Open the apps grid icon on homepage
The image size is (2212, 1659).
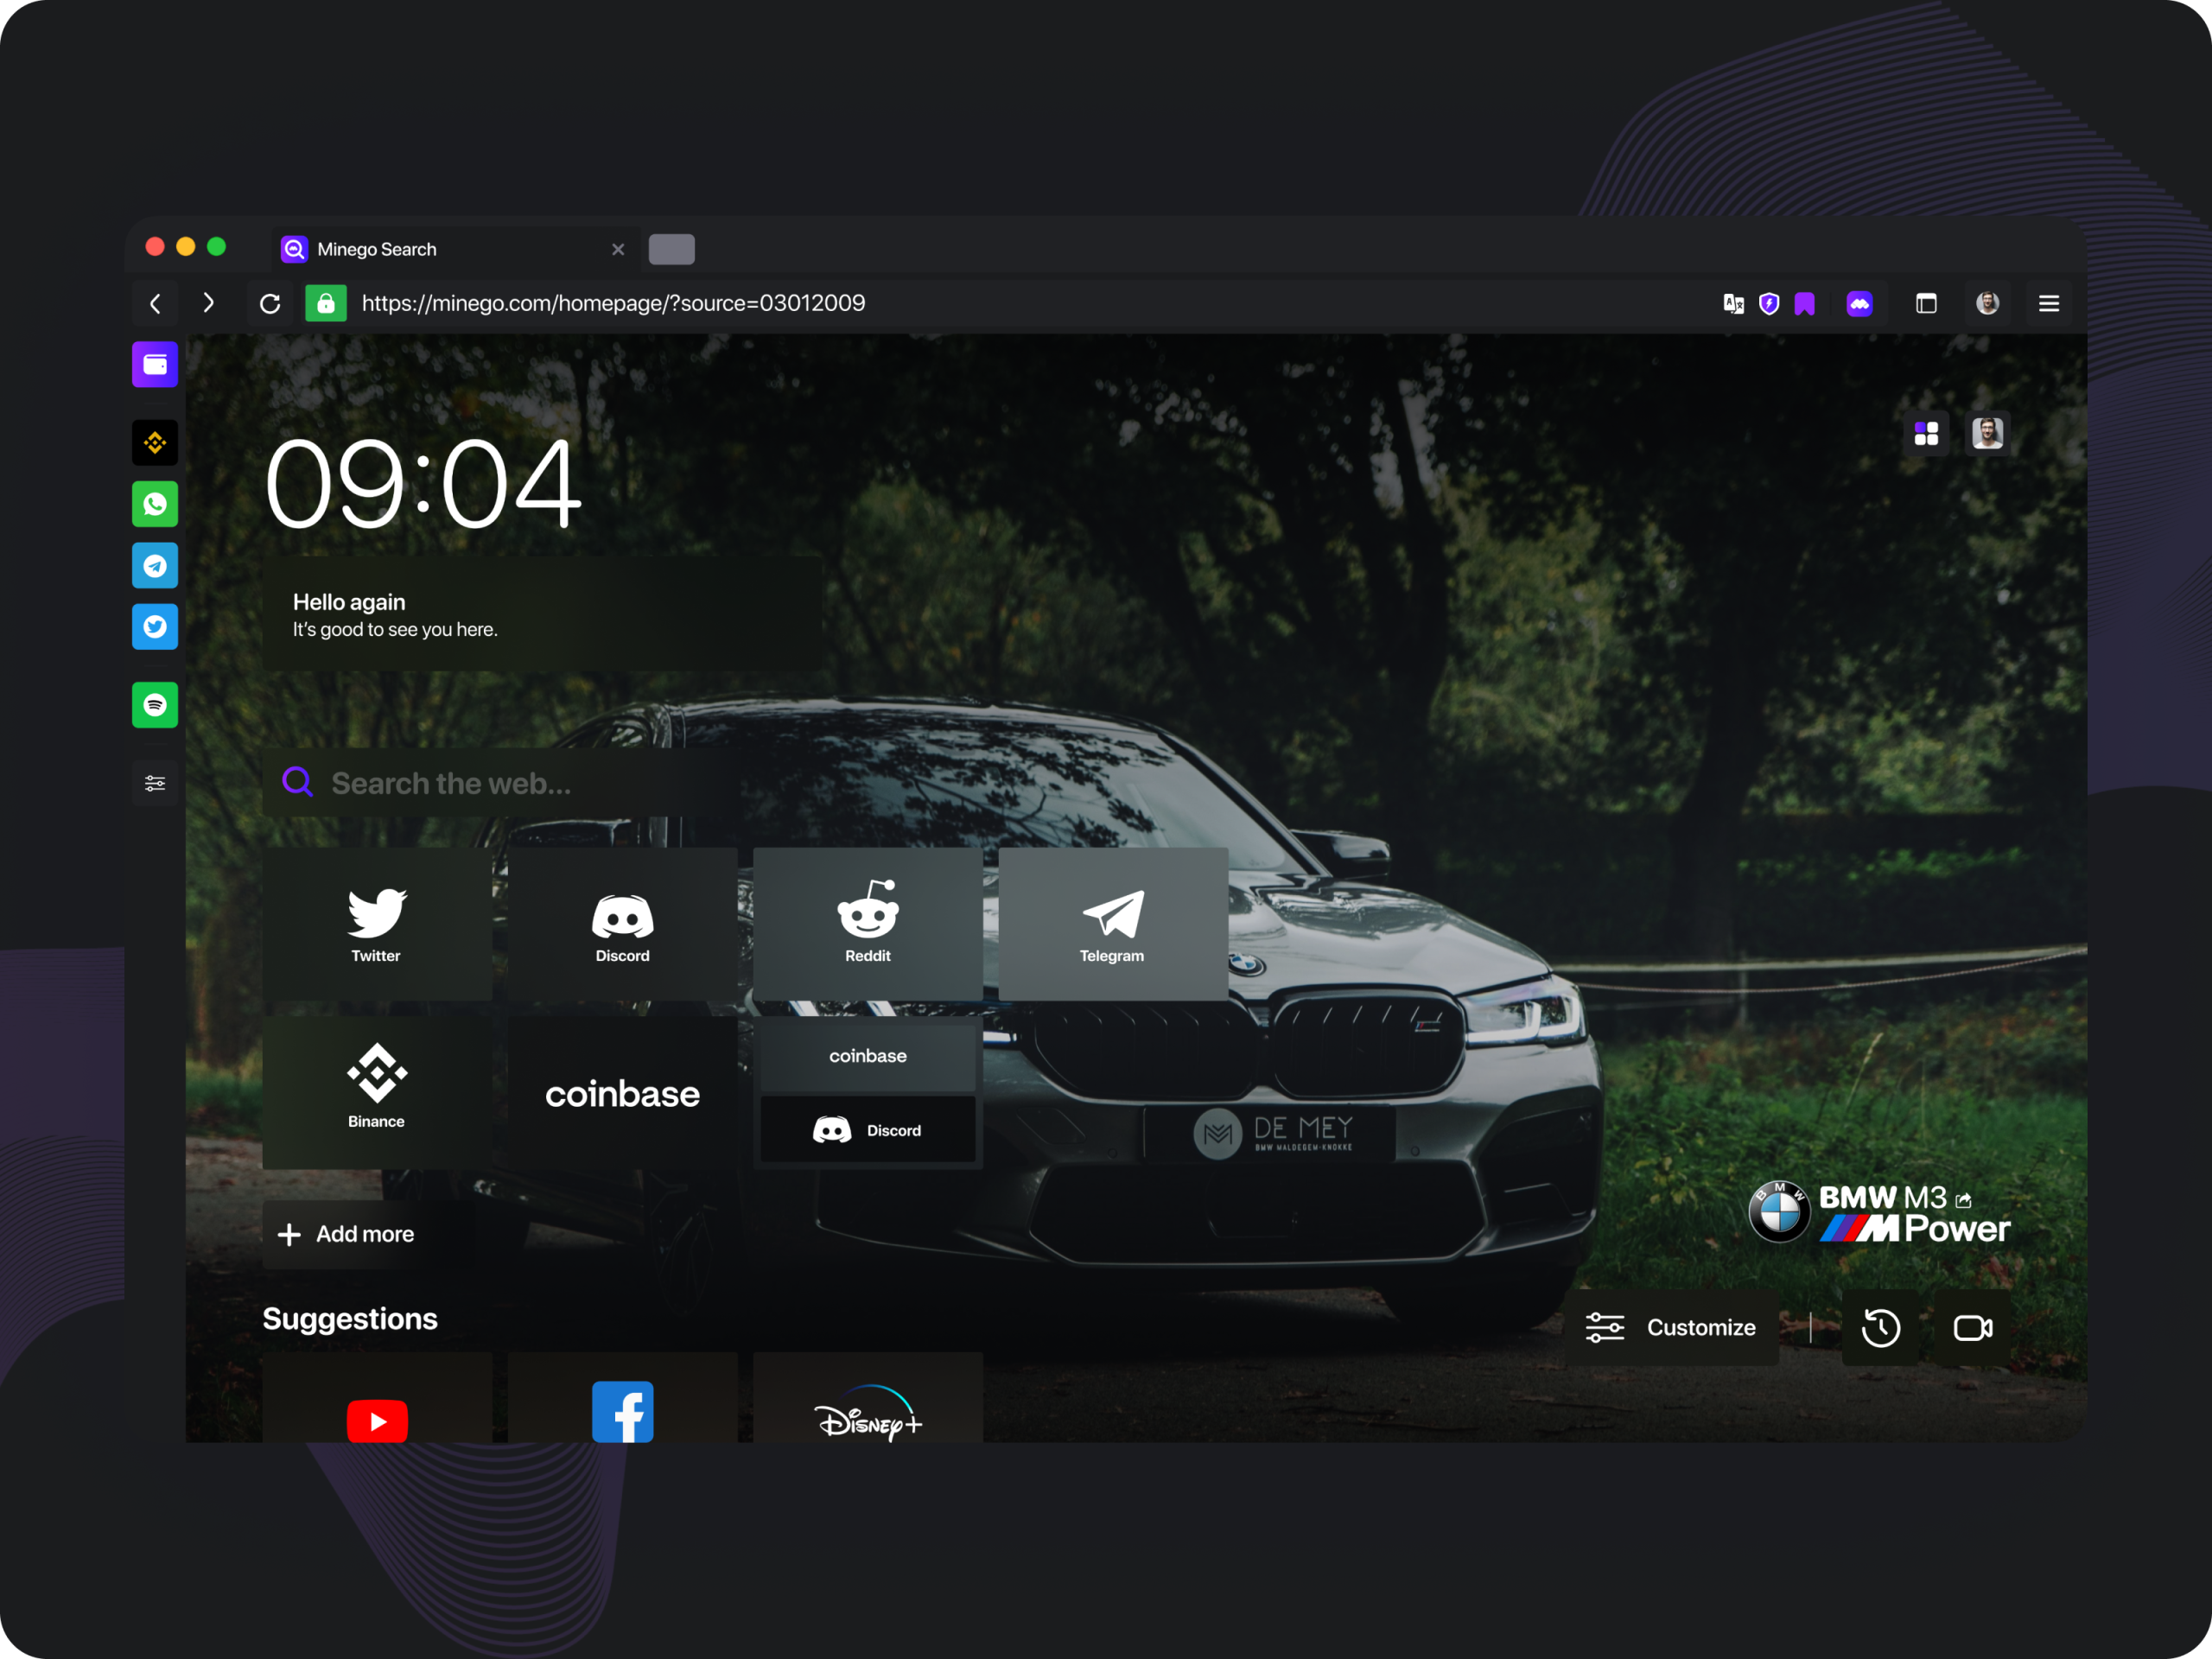pyautogui.click(x=1926, y=433)
